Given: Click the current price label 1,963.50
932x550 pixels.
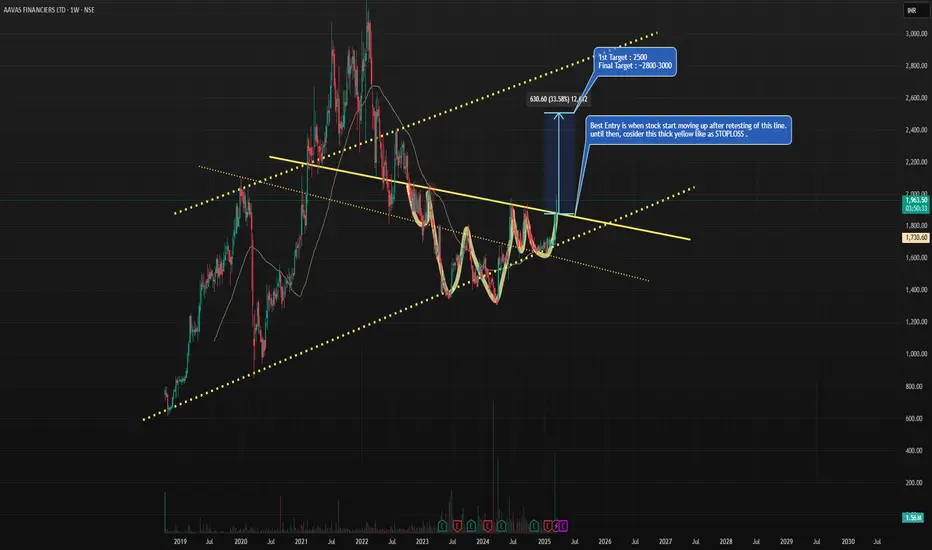Looking at the screenshot, I should click(915, 200).
